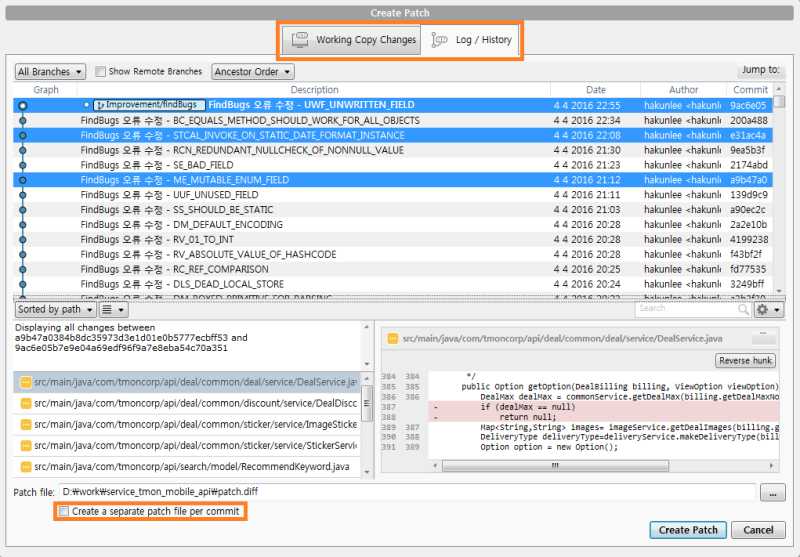Select RecommendKeyword.java in file list
The height and width of the screenshot is (557, 800).
click(187, 466)
